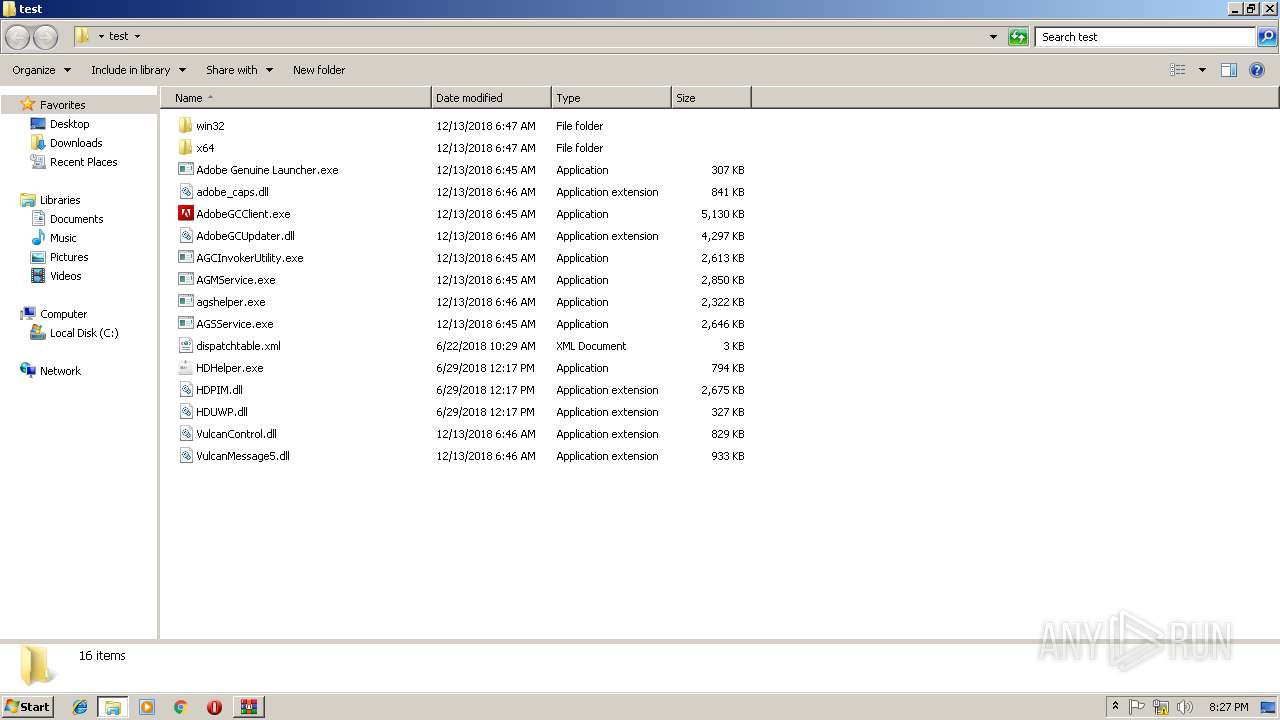Select Network in navigation pane
This screenshot has height=720, width=1280.
click(x=60, y=371)
